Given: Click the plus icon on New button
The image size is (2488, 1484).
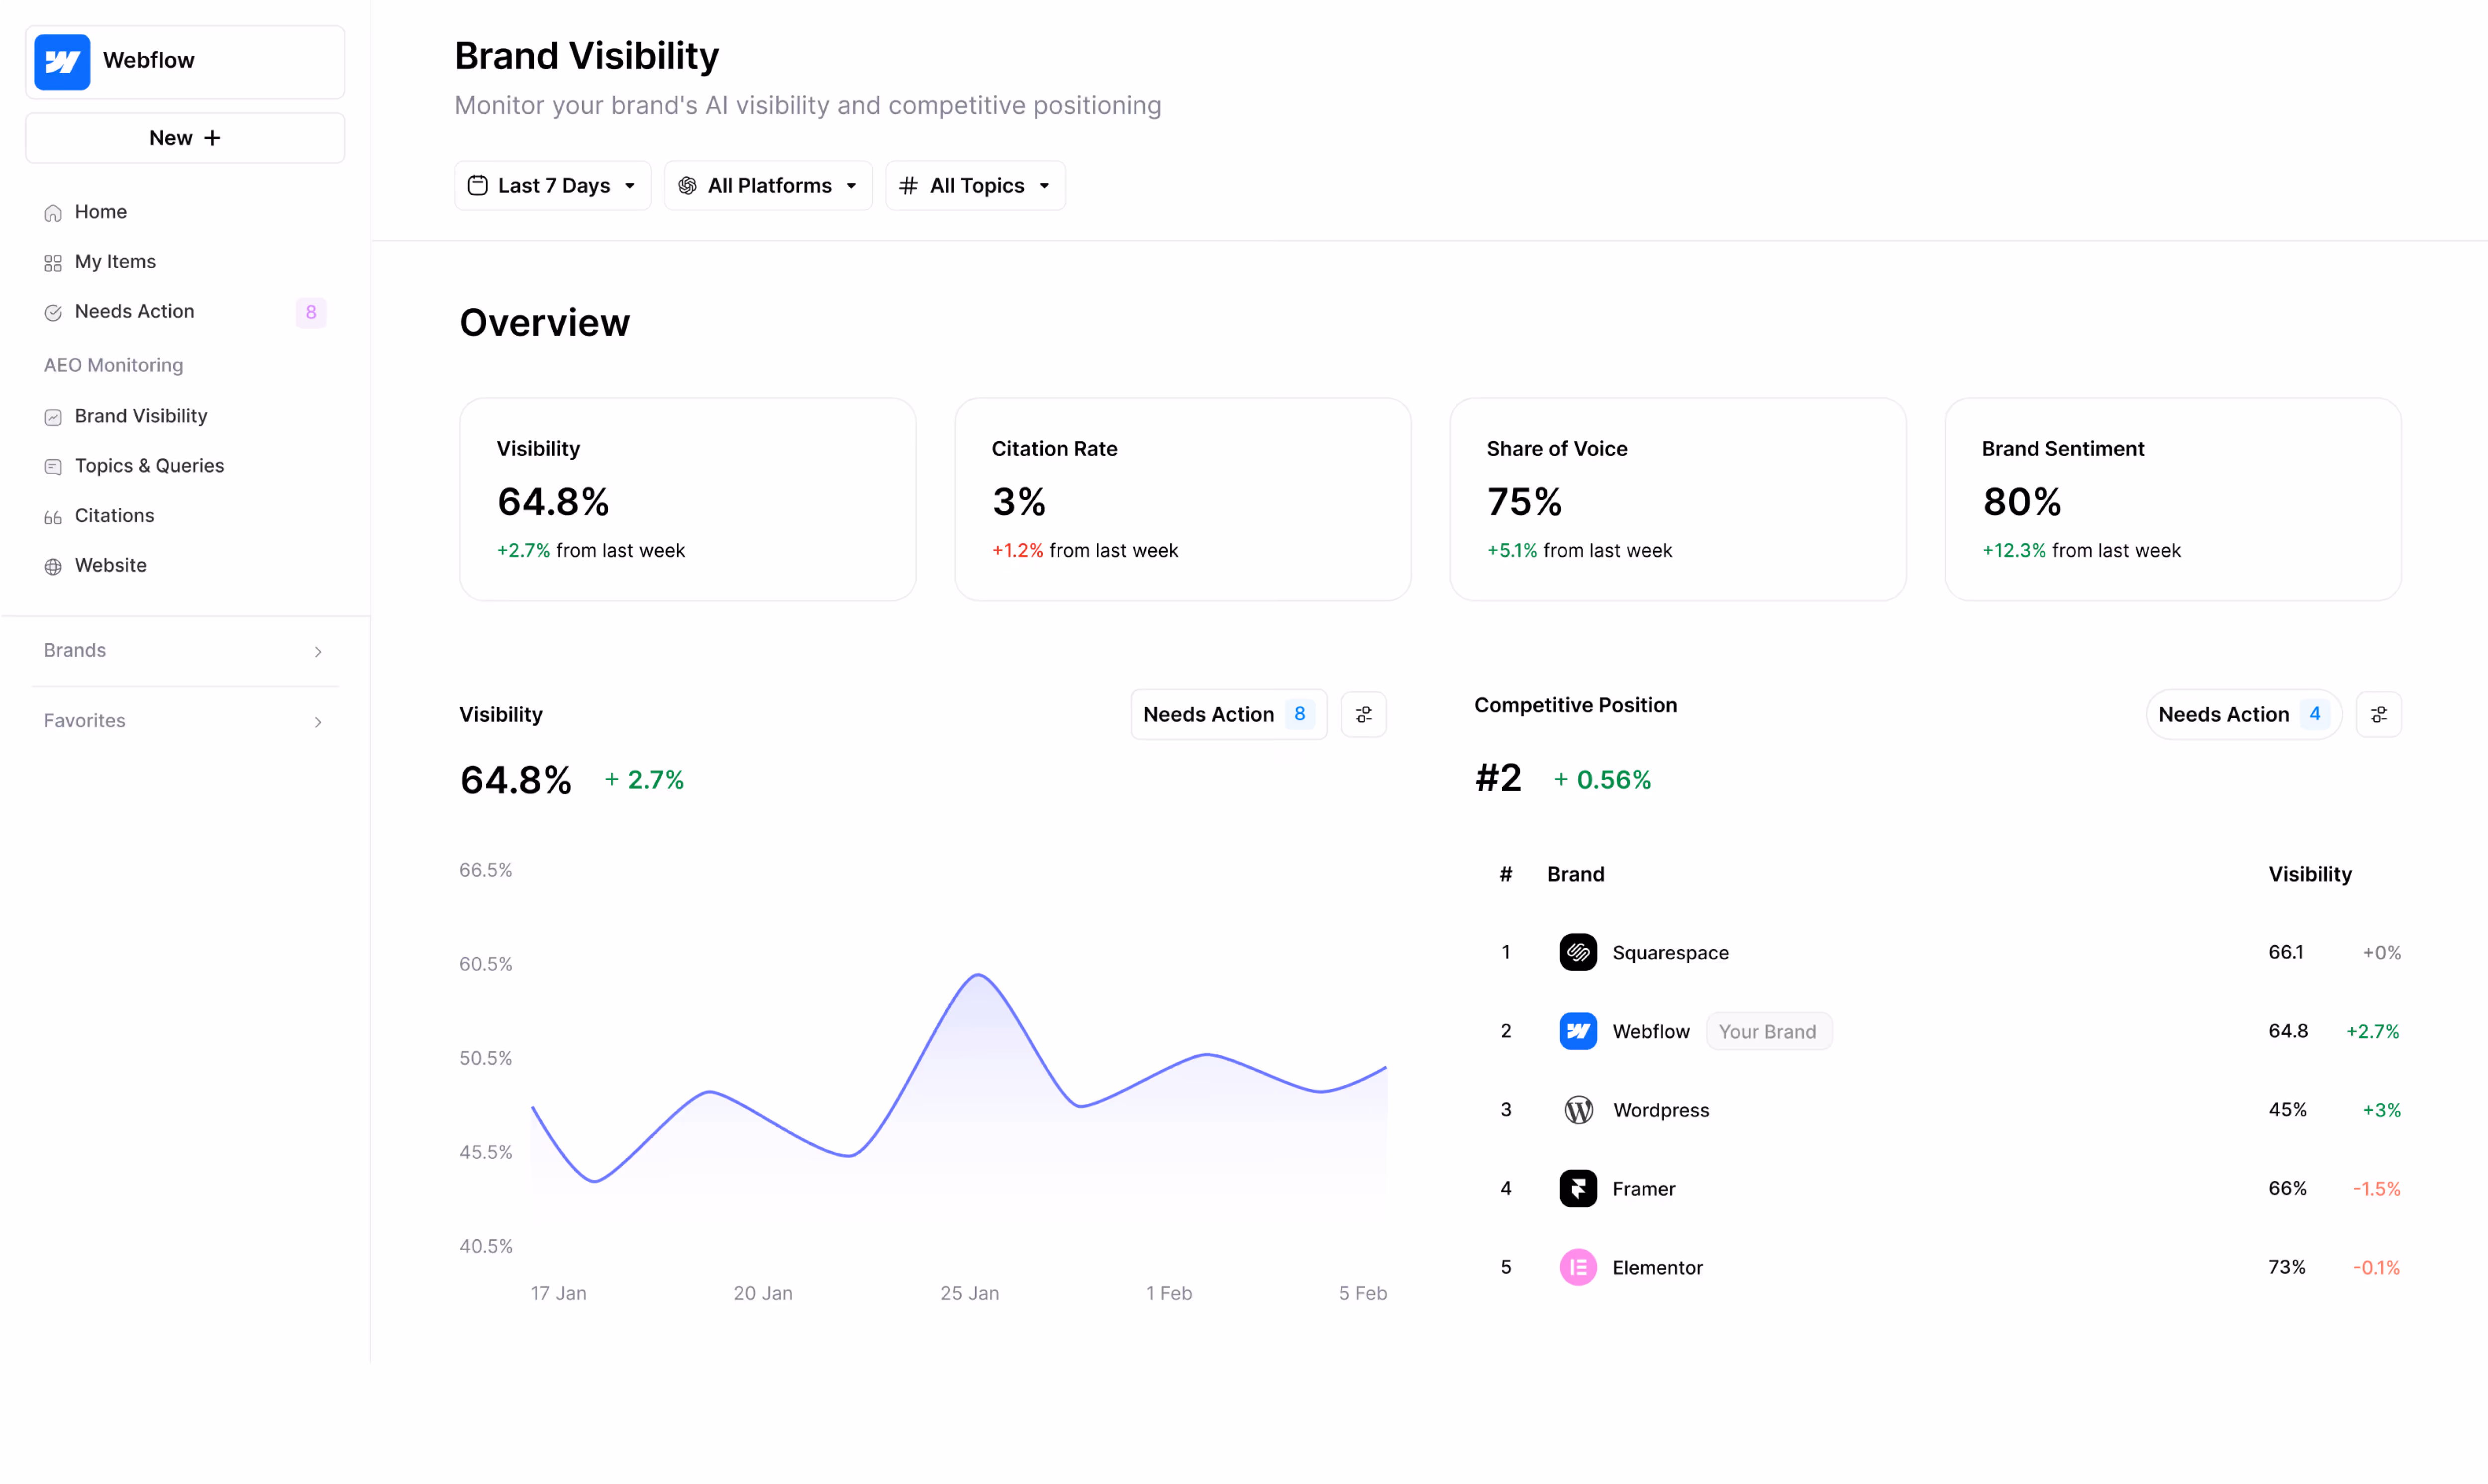Looking at the screenshot, I should pyautogui.click(x=212, y=138).
